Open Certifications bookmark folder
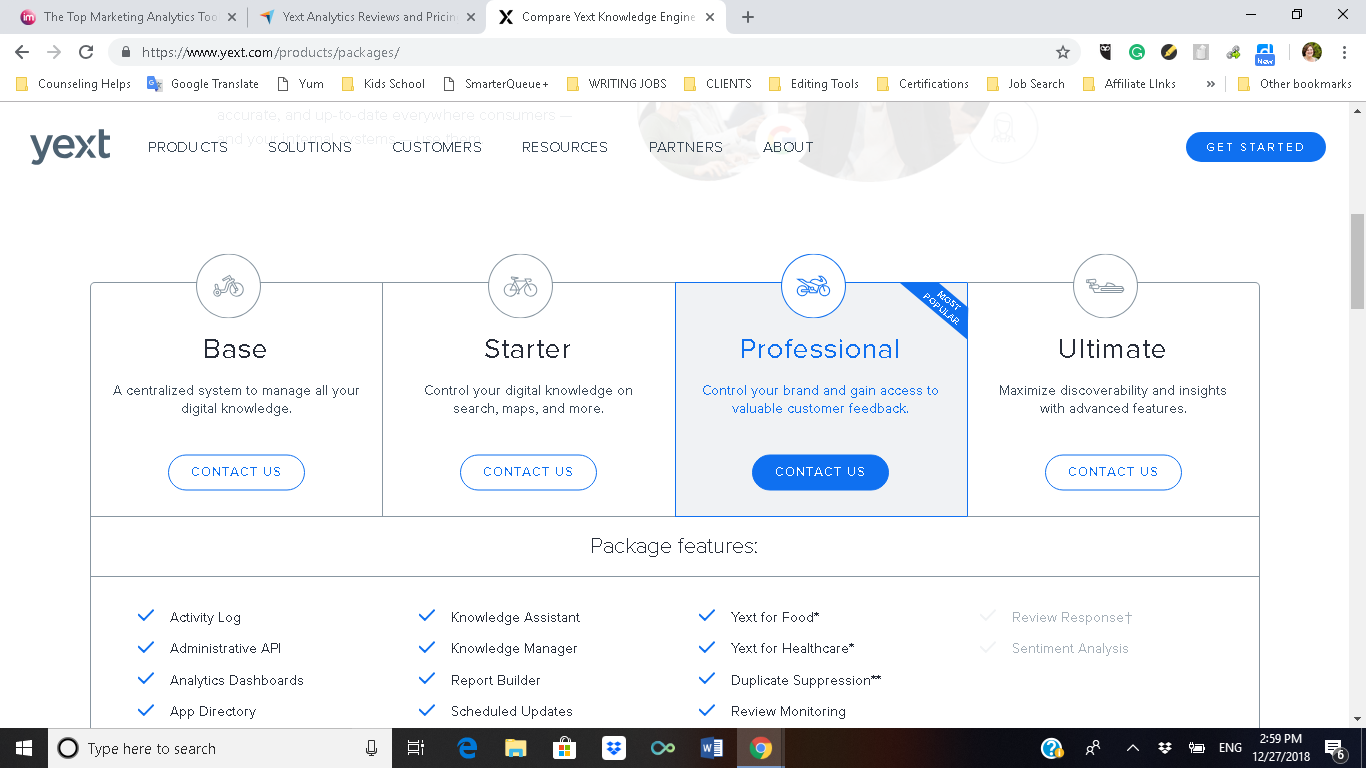Screen dimensions: 1366x768 922,84
